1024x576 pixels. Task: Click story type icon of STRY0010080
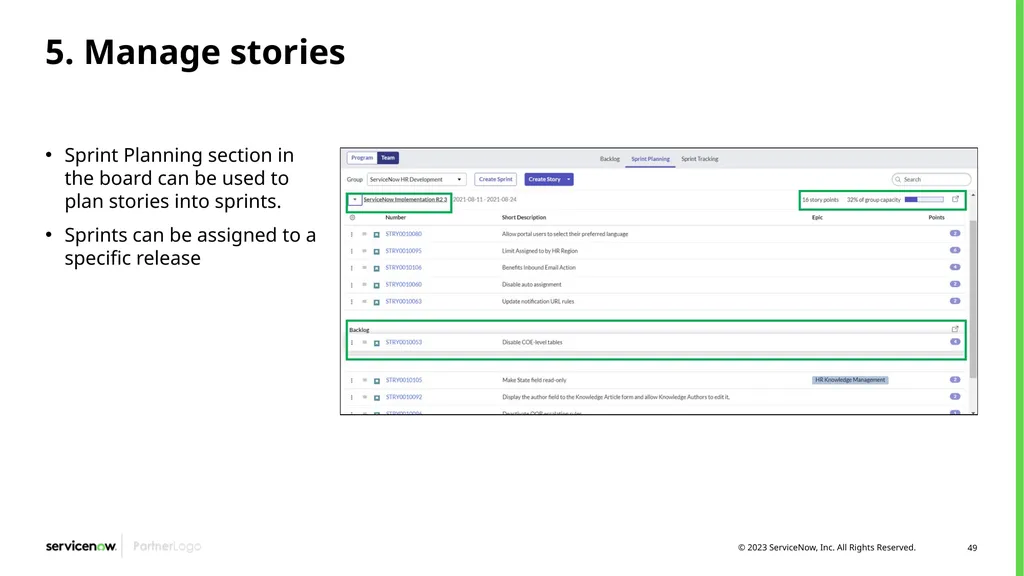pyautogui.click(x=377, y=234)
